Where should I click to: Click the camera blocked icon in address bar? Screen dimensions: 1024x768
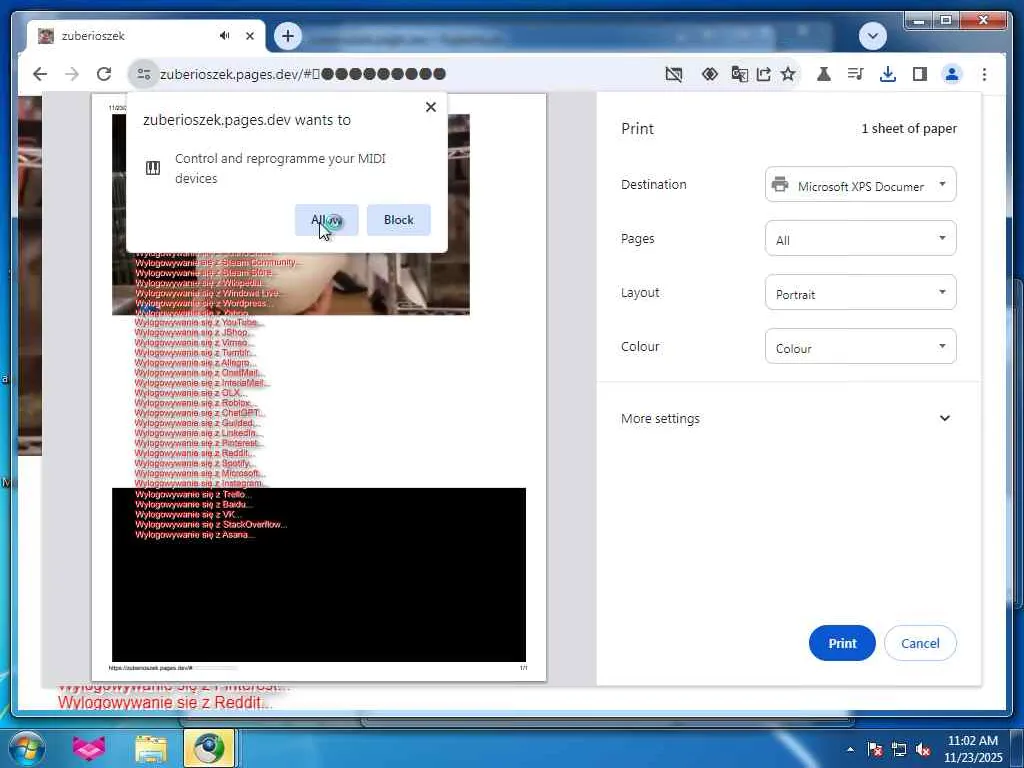[x=674, y=74]
